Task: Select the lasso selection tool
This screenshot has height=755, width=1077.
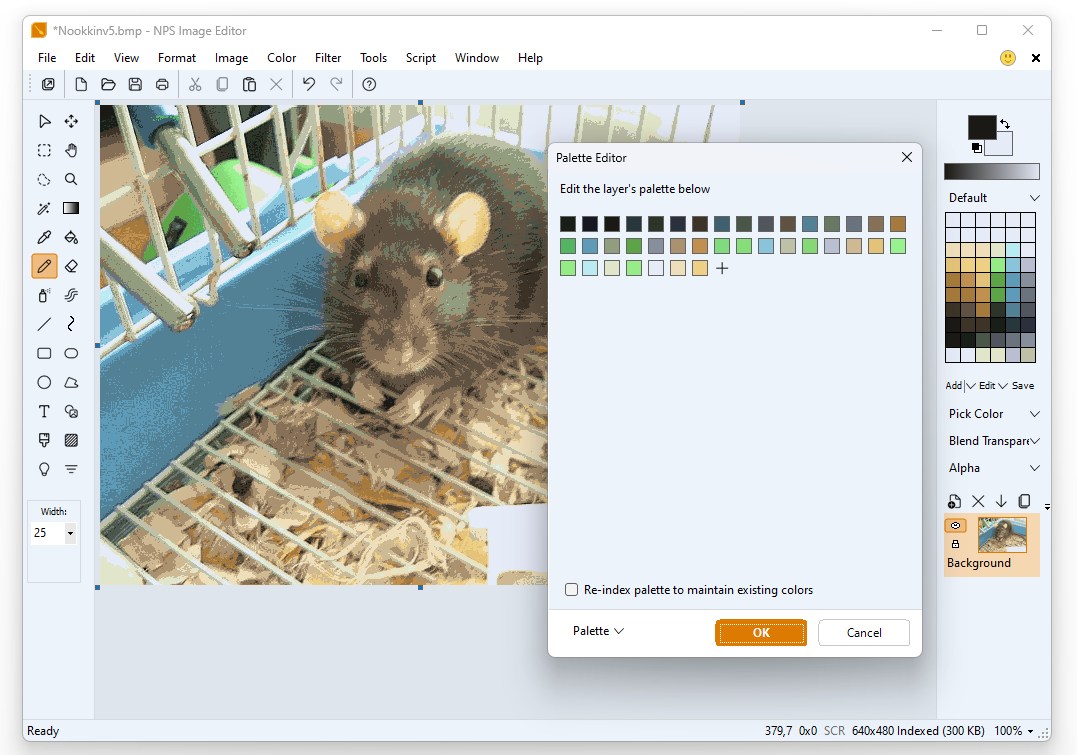Action: (45, 179)
